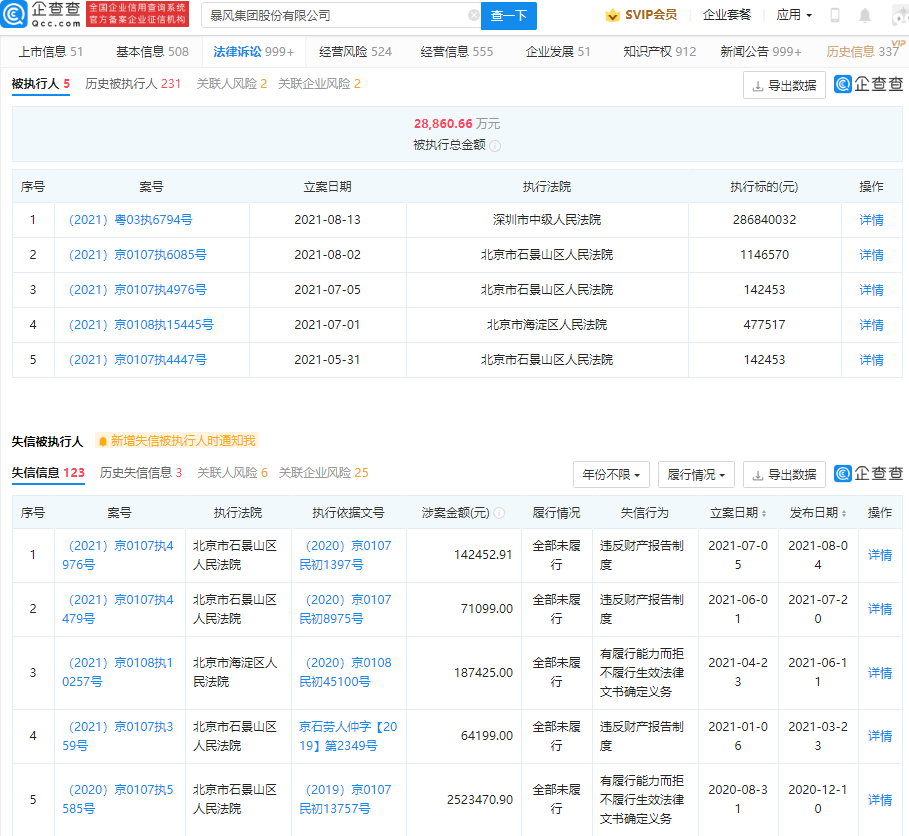Open the 年份不限 dropdown filter
Image resolution: width=909 pixels, height=836 pixels.
point(611,474)
